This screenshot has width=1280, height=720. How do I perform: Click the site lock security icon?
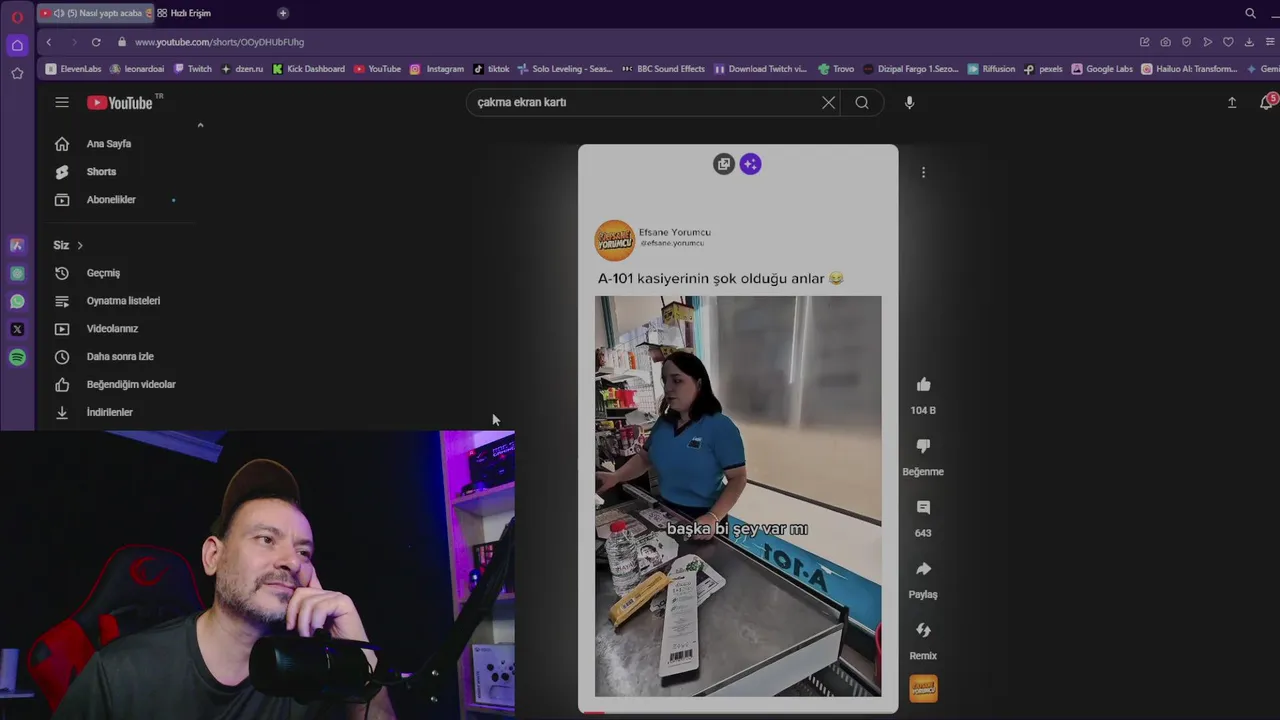122,42
